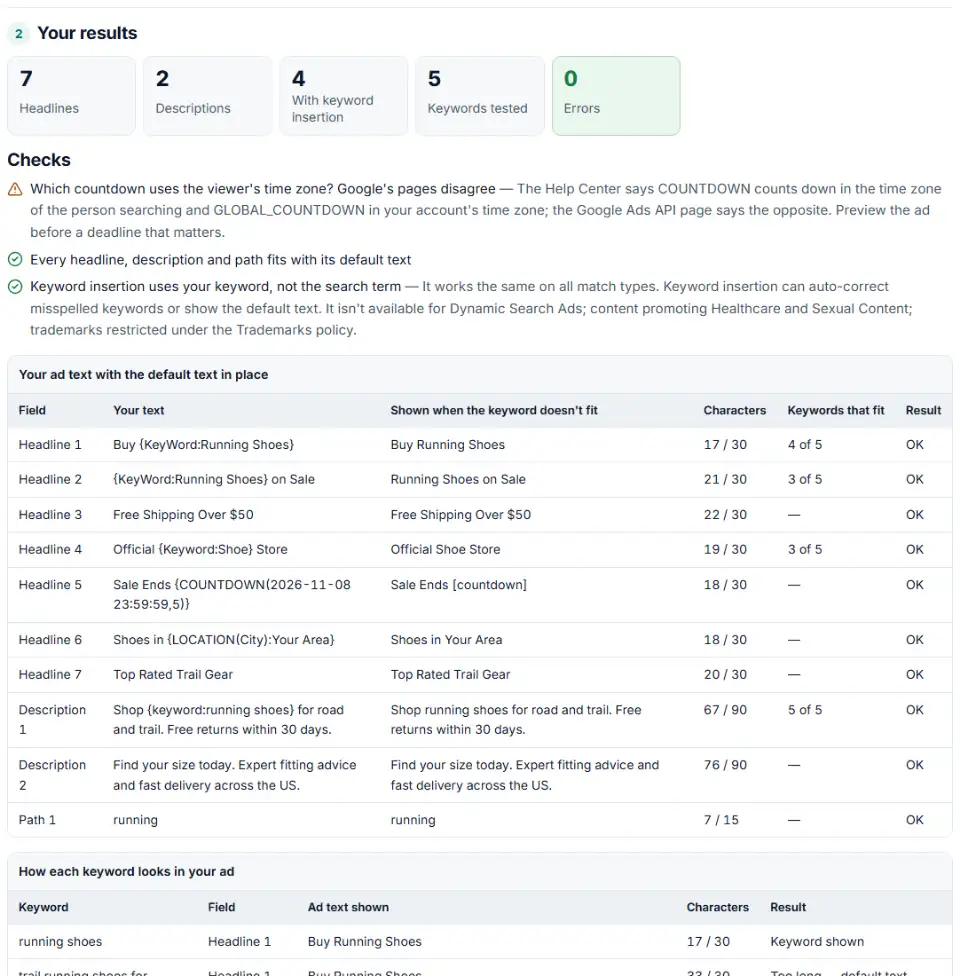Click the 'Ad text shown' column header
960x976 pixels.
pyautogui.click(x=348, y=908)
